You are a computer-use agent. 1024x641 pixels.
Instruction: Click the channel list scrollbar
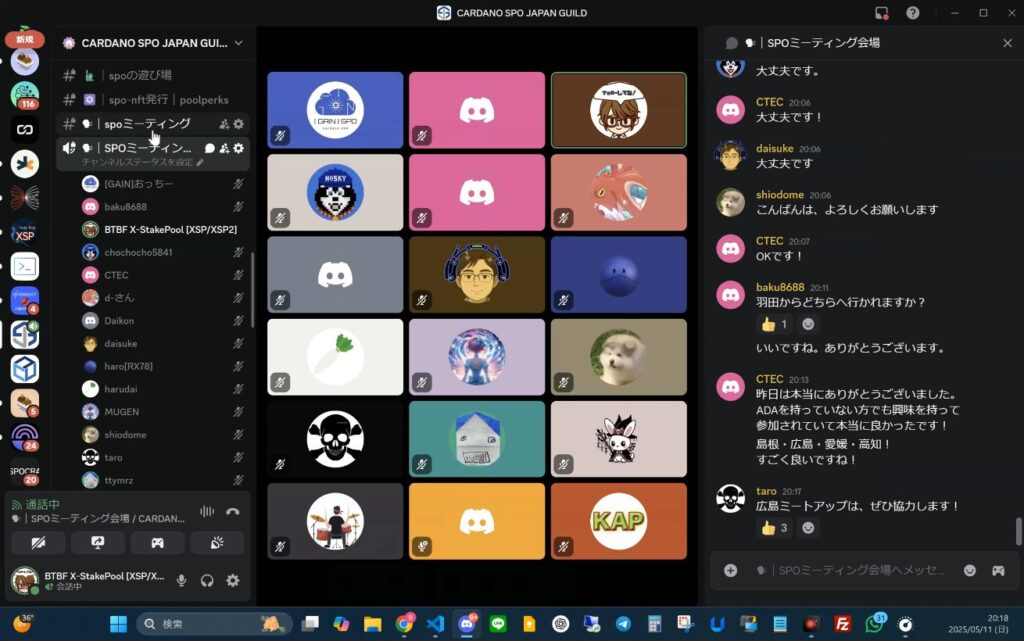(x=253, y=289)
